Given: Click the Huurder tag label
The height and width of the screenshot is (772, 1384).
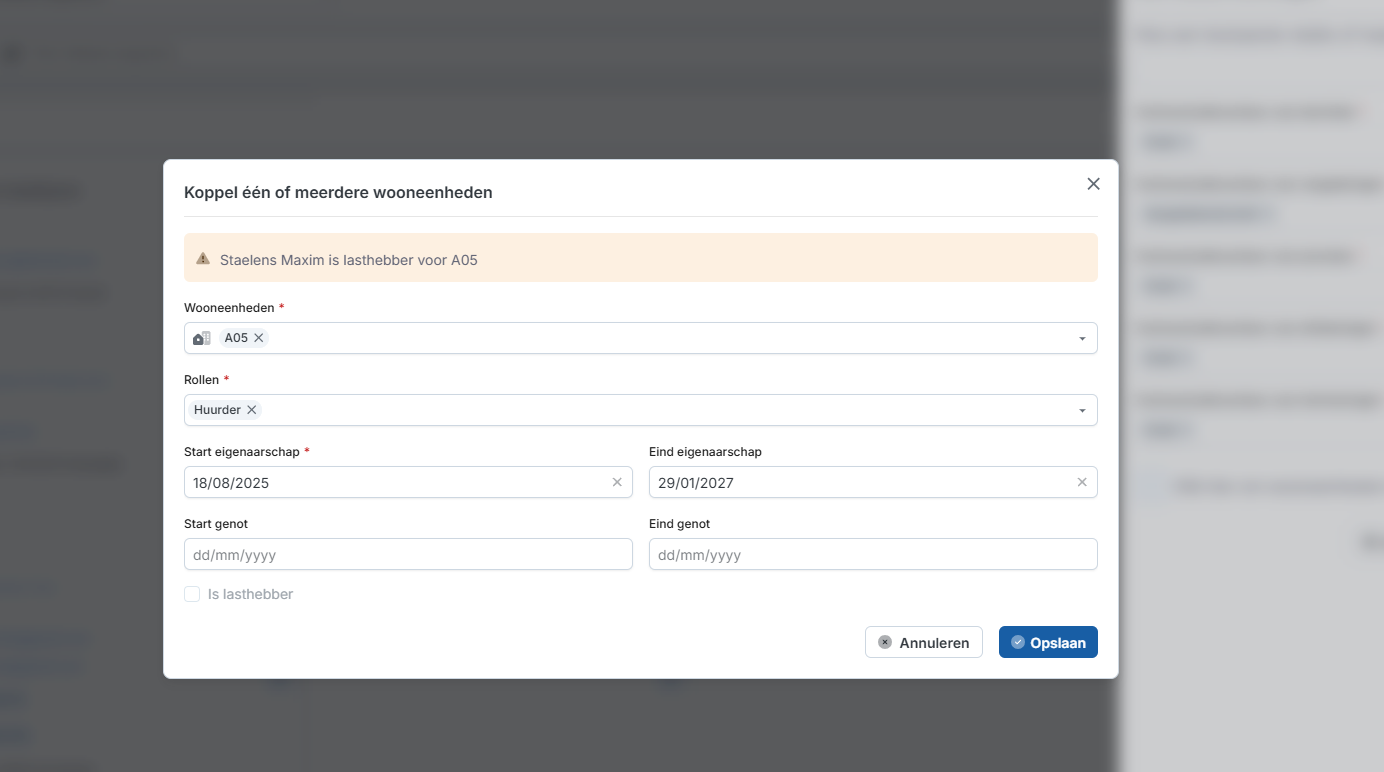Looking at the screenshot, I should click(x=217, y=410).
